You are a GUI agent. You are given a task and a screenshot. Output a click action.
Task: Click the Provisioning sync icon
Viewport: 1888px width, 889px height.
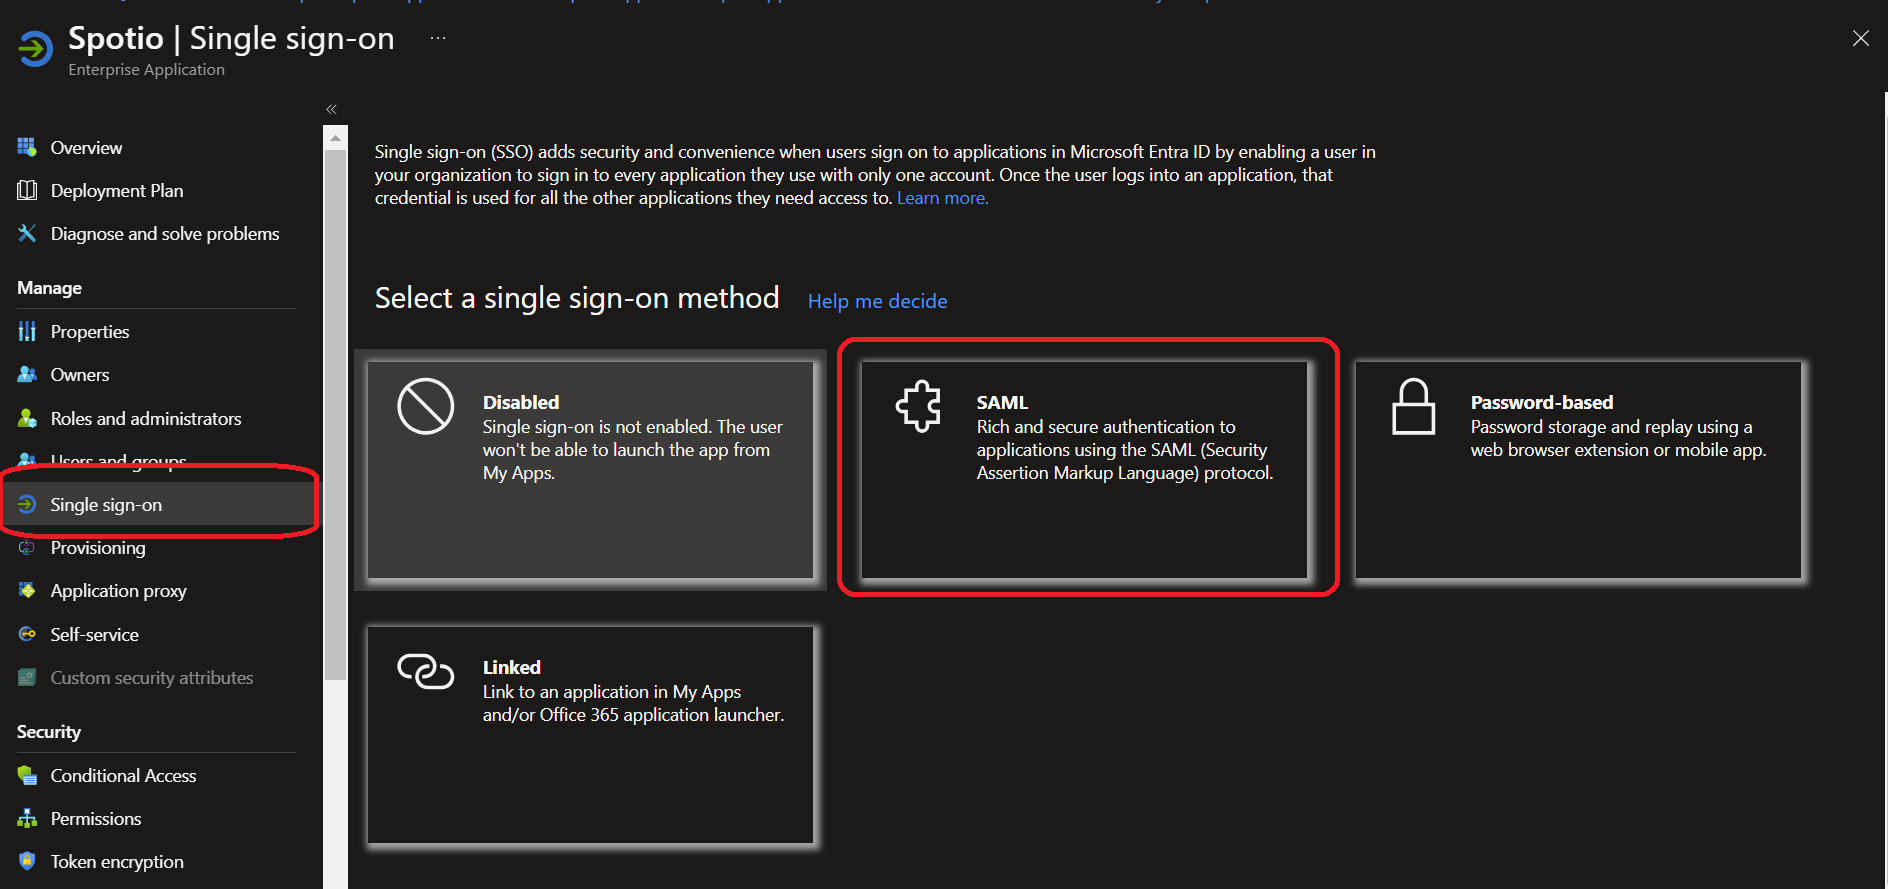point(27,547)
